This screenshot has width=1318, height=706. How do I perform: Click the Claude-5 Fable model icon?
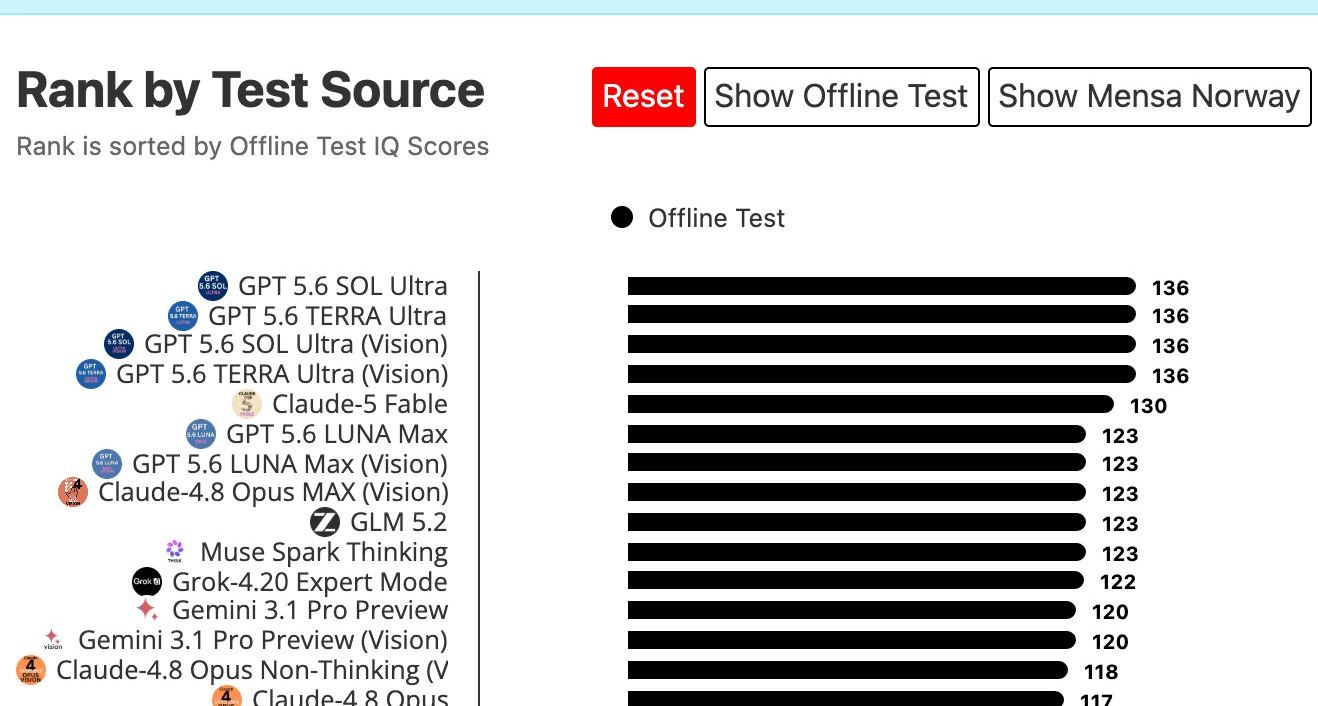point(247,404)
